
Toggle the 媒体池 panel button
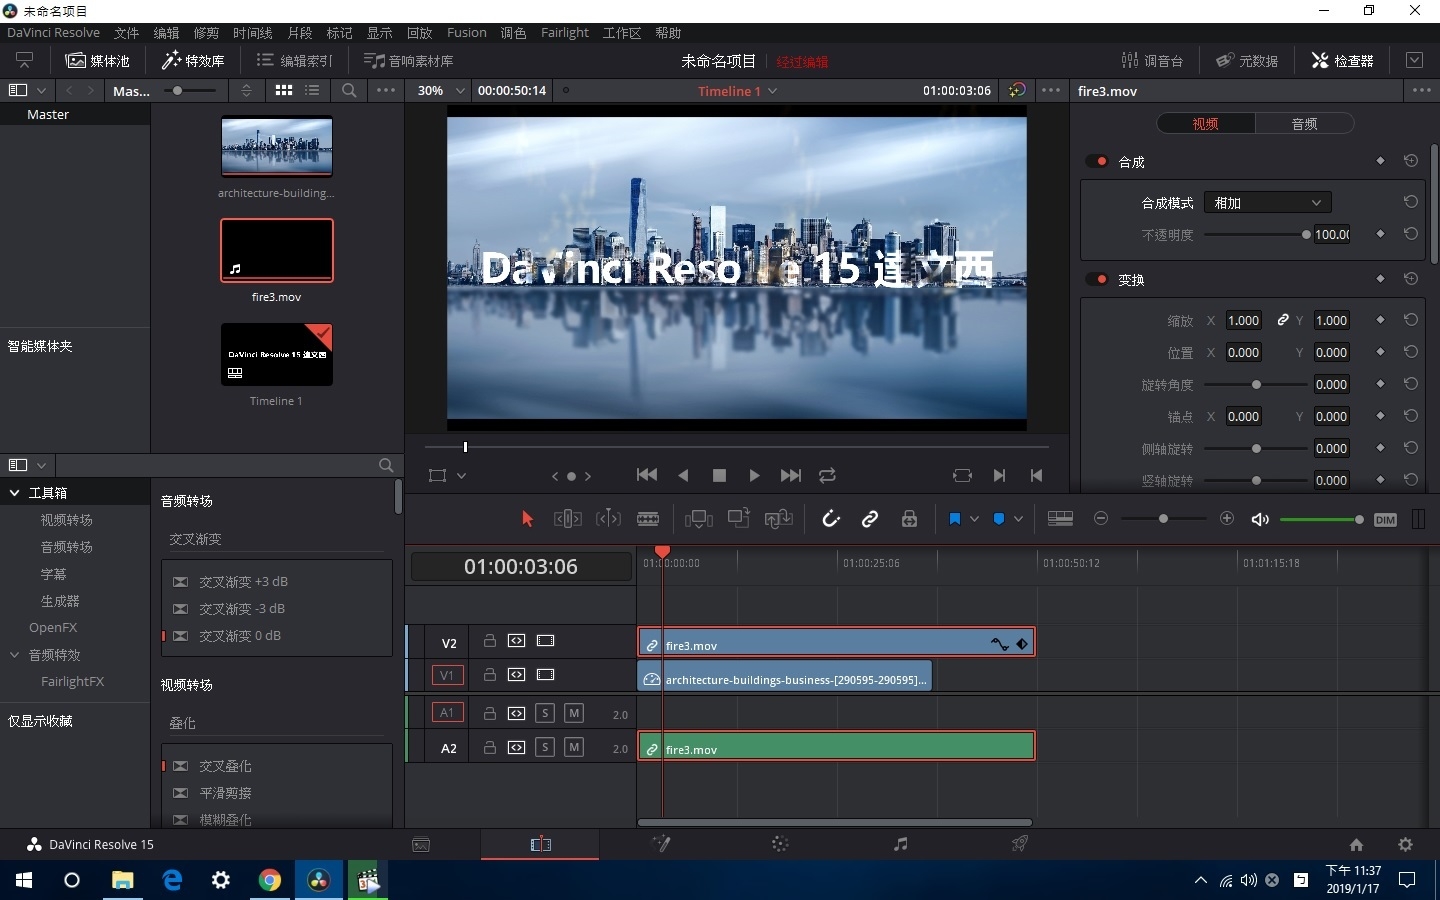click(x=98, y=61)
